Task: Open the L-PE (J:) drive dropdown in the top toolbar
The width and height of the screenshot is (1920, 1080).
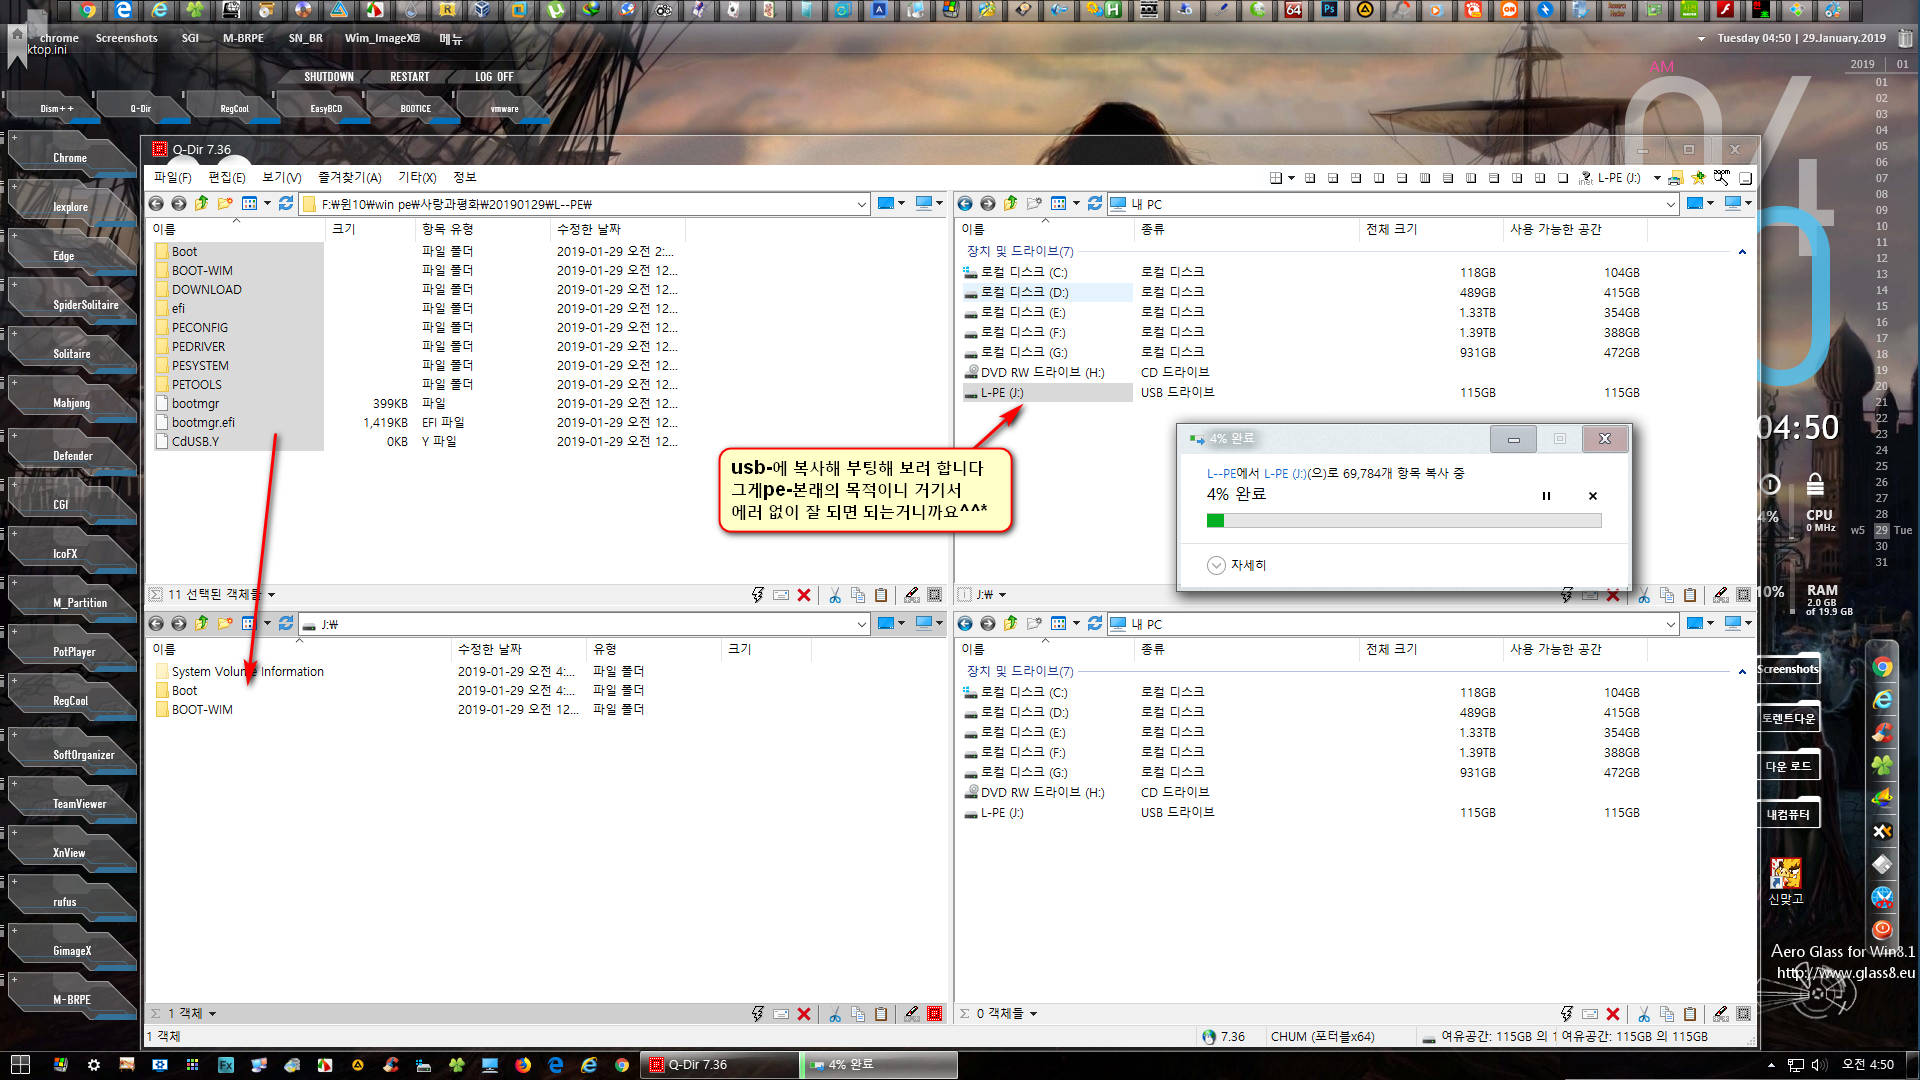Action: [x=1657, y=178]
